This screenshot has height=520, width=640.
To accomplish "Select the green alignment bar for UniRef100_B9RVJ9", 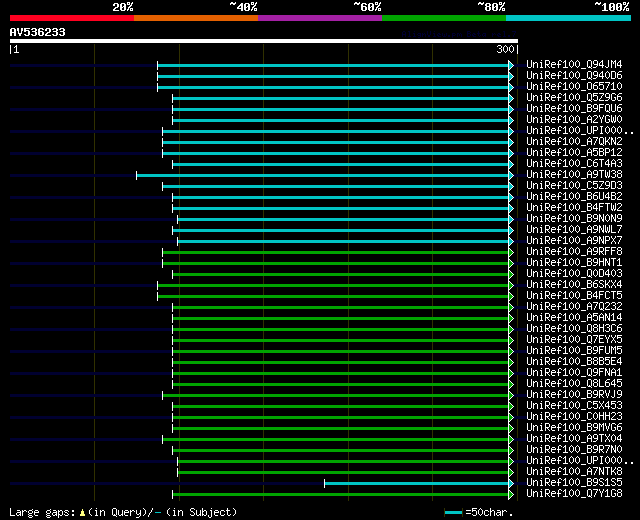I will pos(336,396).
